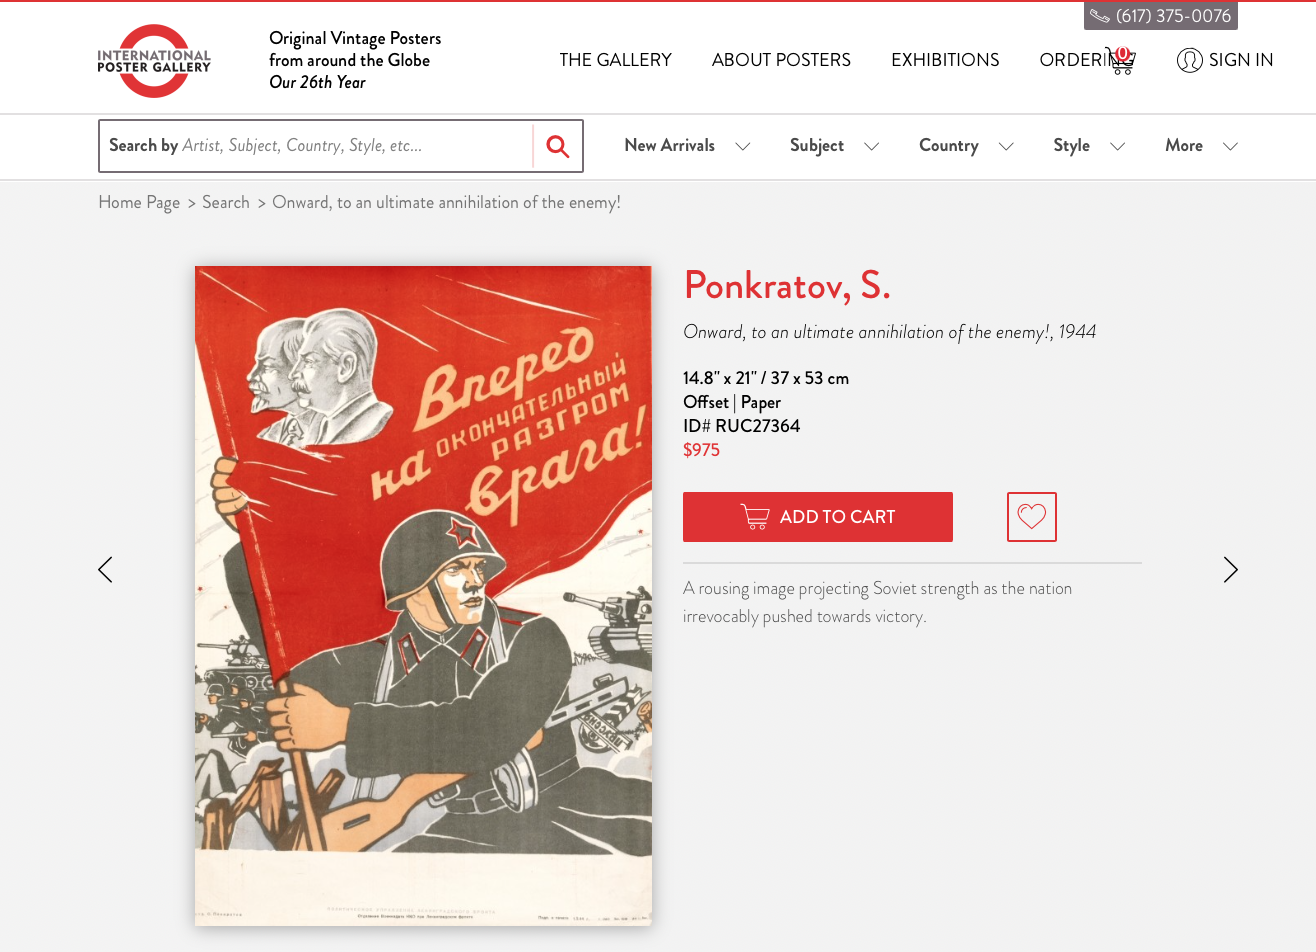
Task: Open the Exhibitions menu item
Action: [x=945, y=60]
